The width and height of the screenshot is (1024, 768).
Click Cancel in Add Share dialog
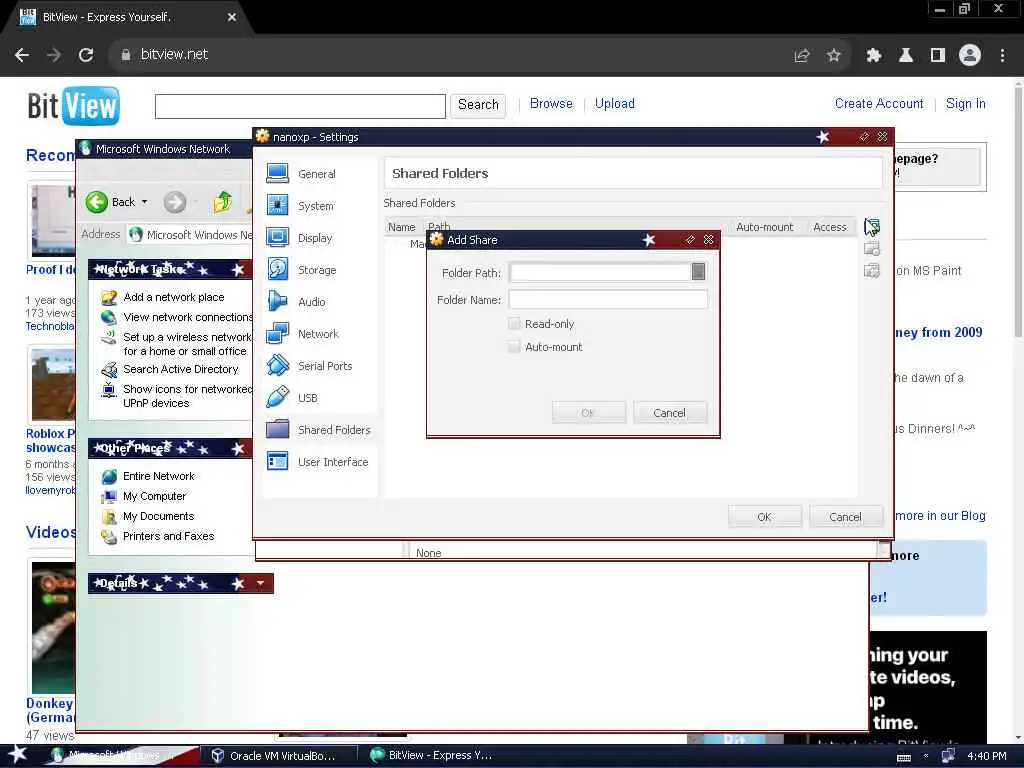(x=669, y=413)
